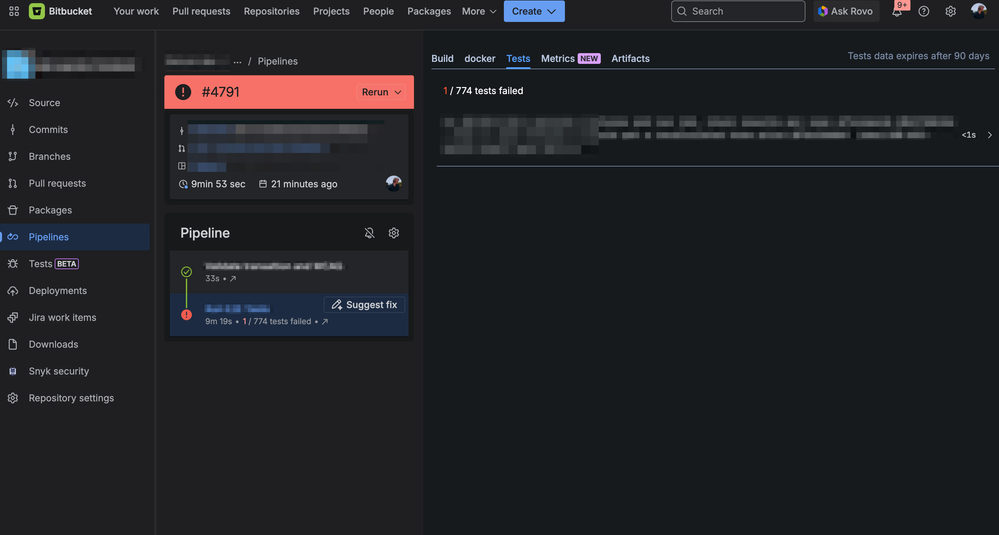
Task: Expand the breadcrumb ellipsis
Action: point(237,61)
